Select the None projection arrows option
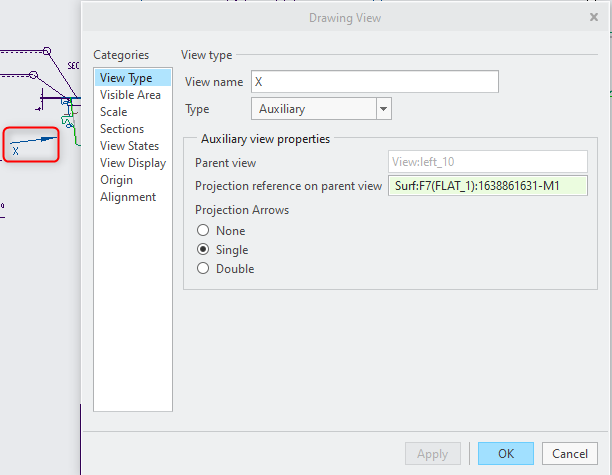 tap(203, 231)
